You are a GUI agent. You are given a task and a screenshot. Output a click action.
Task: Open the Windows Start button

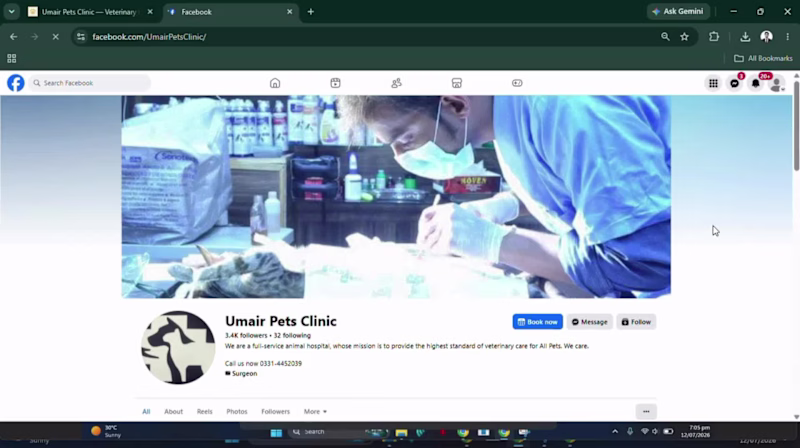276,432
